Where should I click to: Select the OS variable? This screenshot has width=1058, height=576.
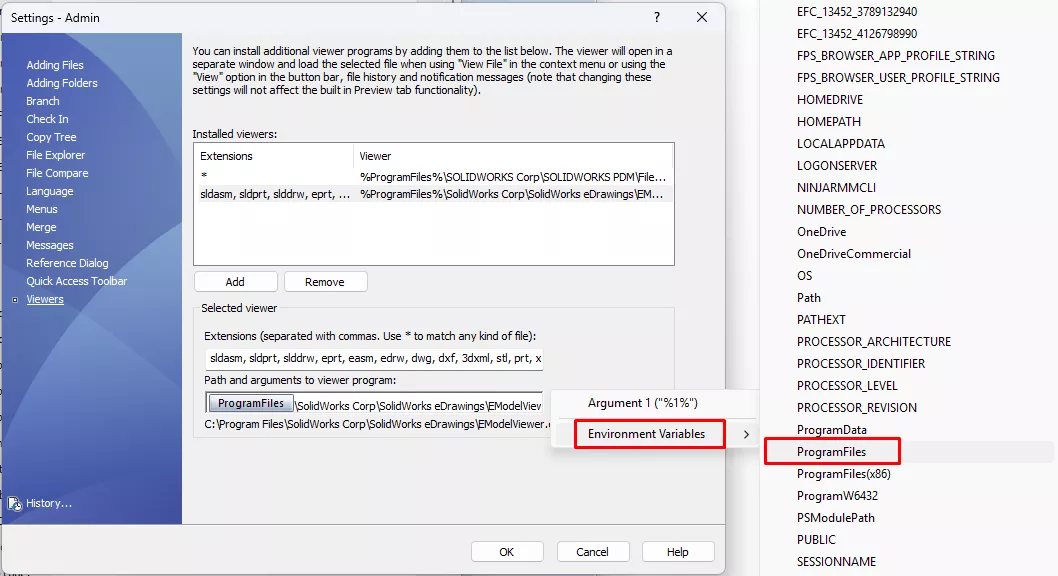(x=804, y=276)
